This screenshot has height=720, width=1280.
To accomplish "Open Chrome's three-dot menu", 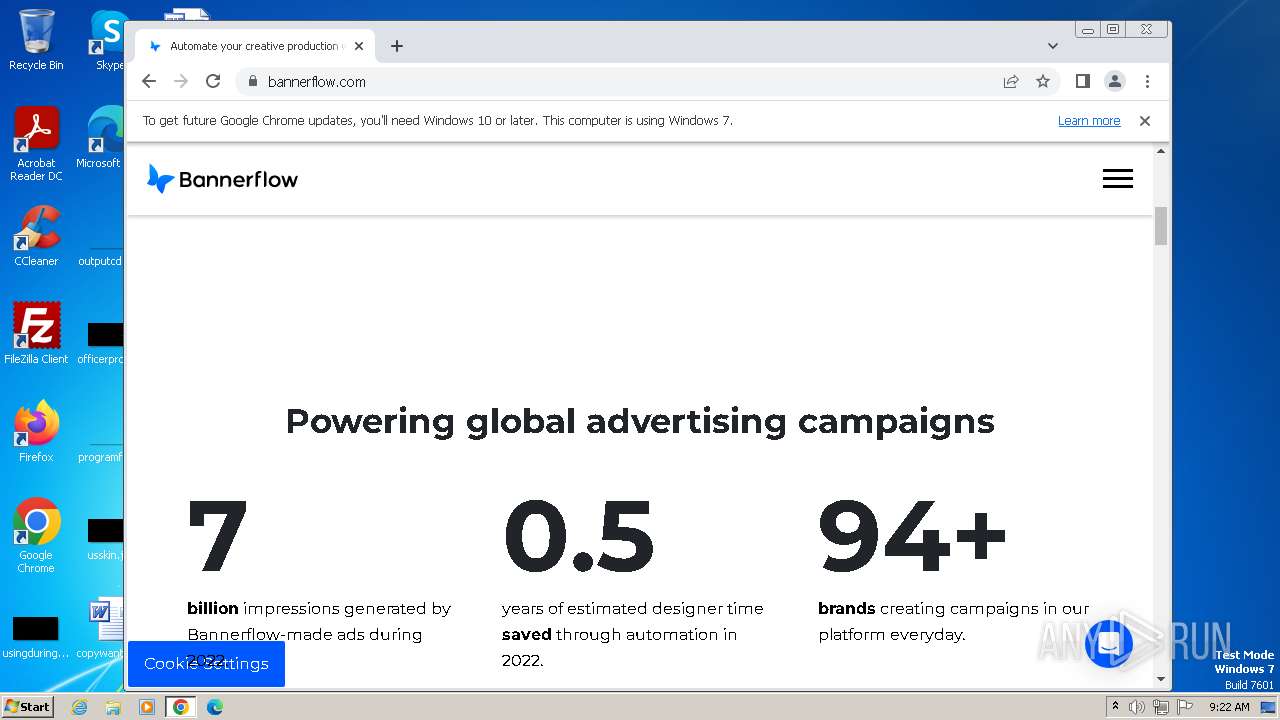I will pos(1147,82).
